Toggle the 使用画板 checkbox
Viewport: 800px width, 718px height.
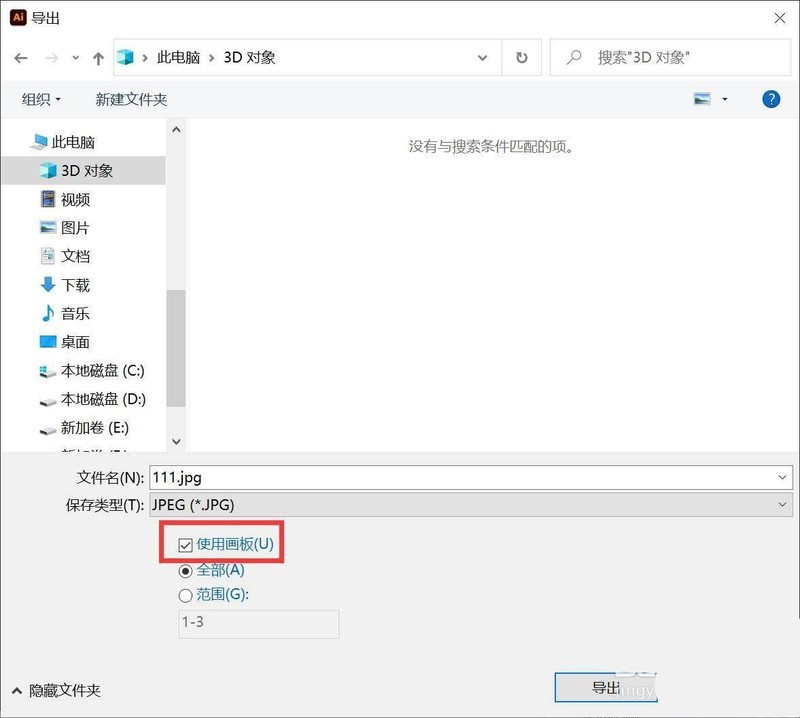[x=185, y=545]
